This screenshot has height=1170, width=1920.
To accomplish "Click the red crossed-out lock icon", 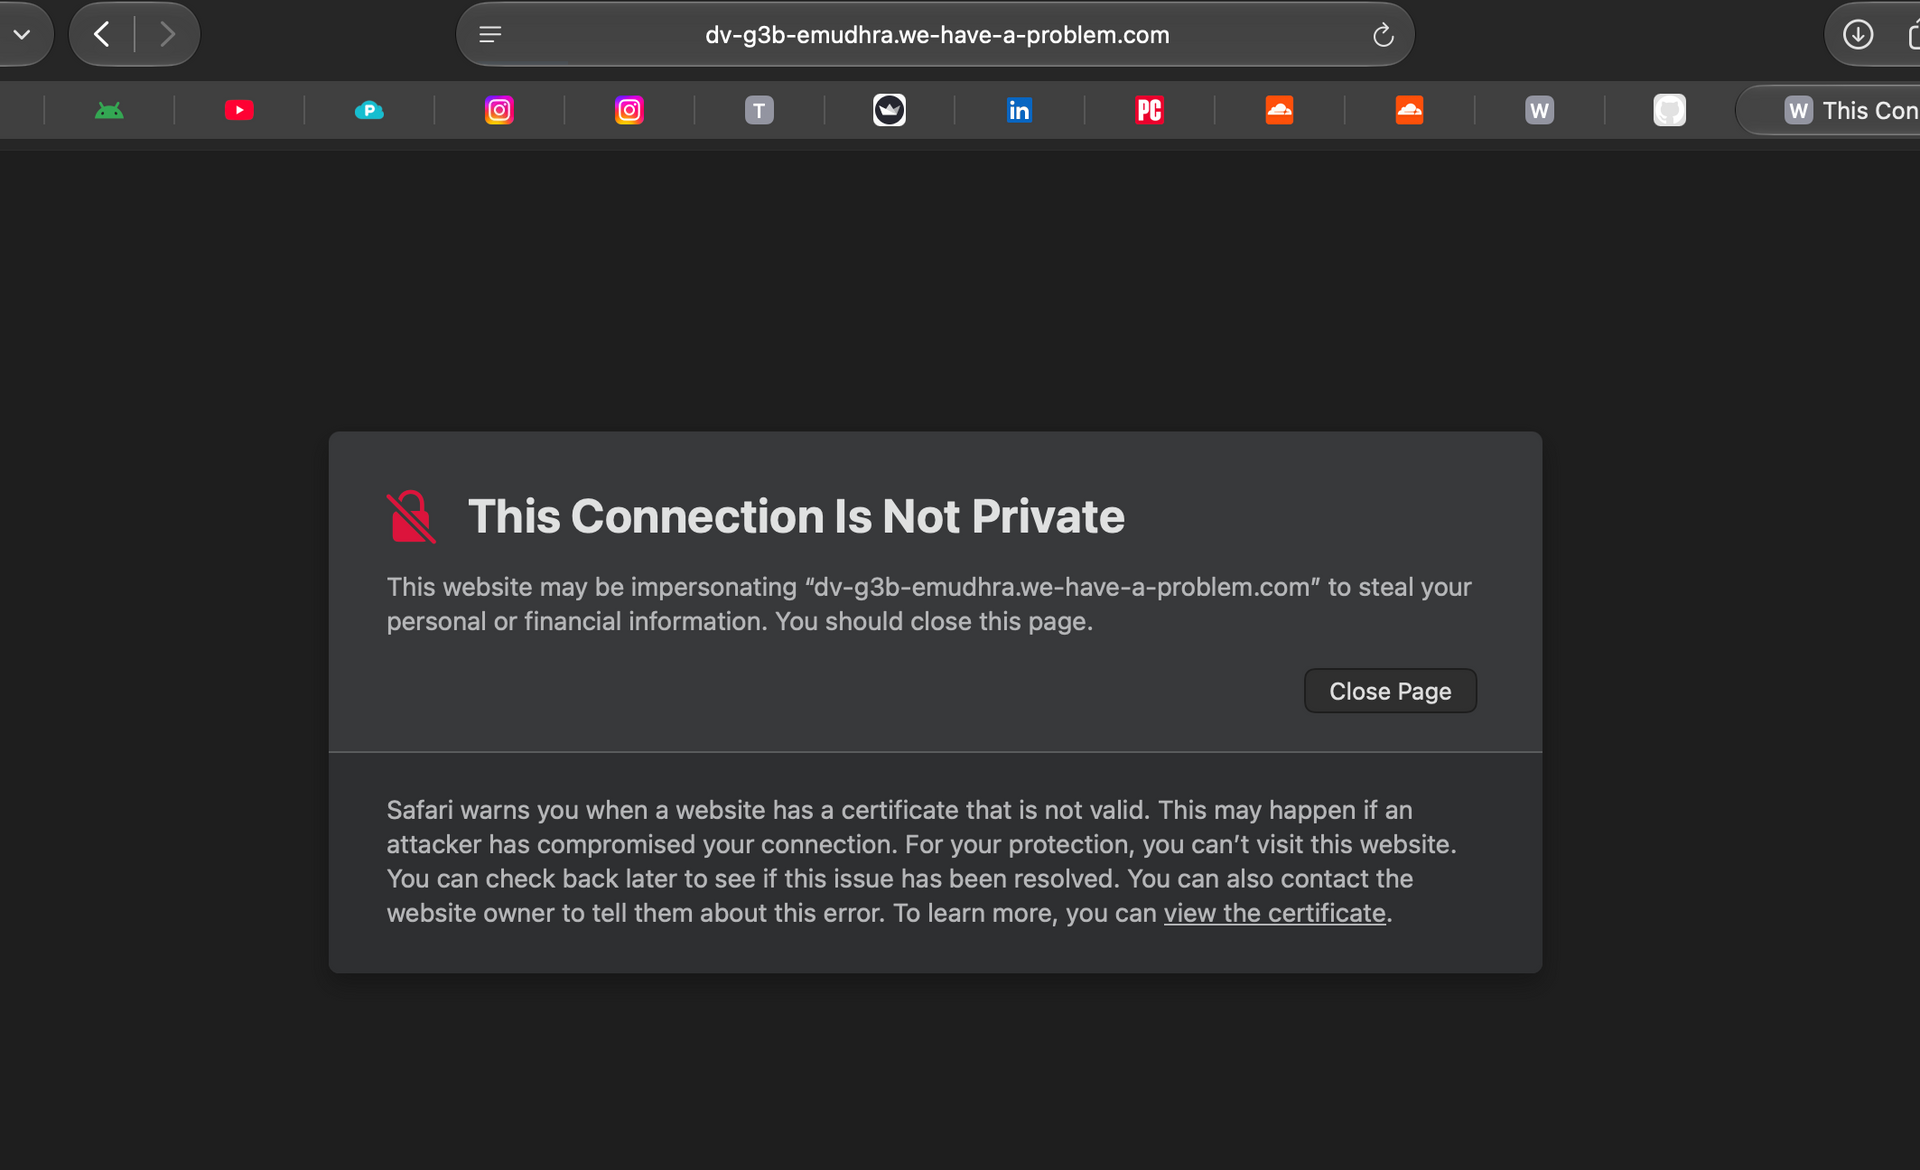I will click(411, 517).
